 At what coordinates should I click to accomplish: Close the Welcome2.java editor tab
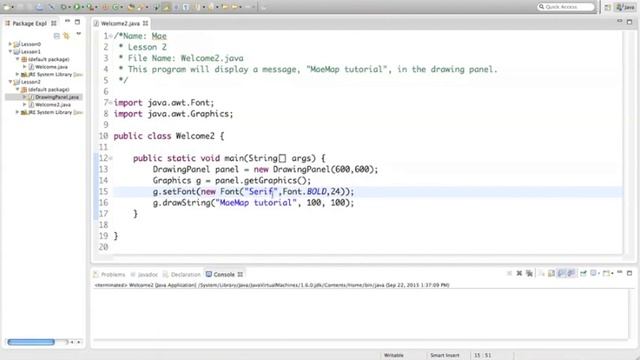[x=145, y=23]
